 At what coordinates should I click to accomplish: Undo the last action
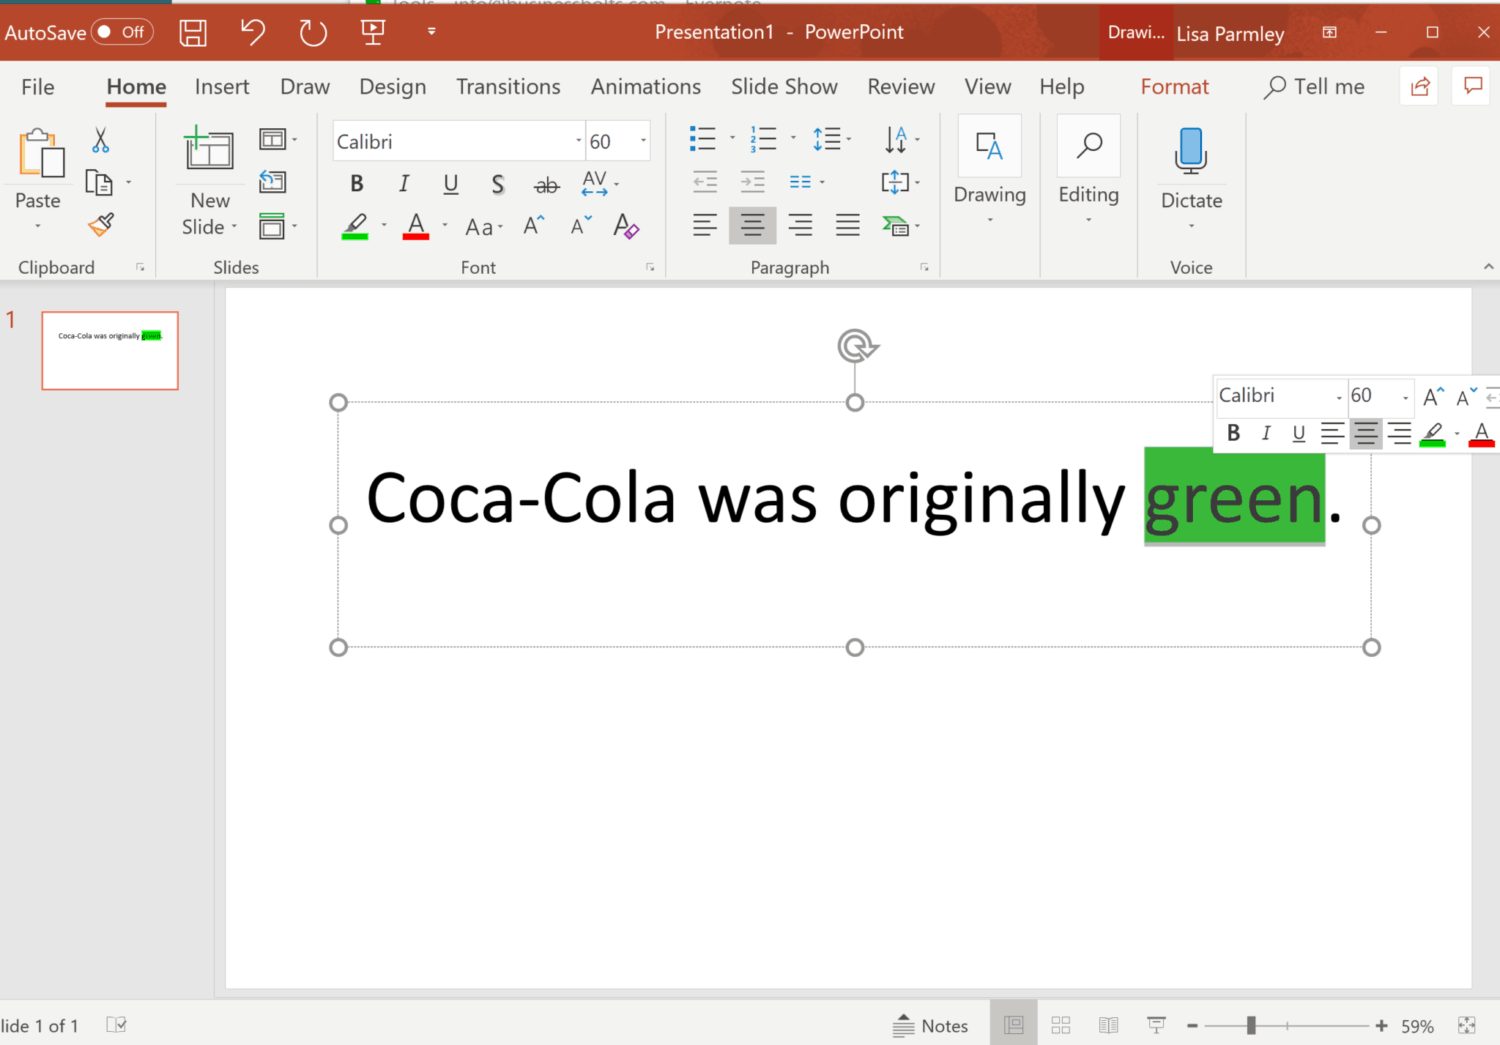click(x=253, y=32)
